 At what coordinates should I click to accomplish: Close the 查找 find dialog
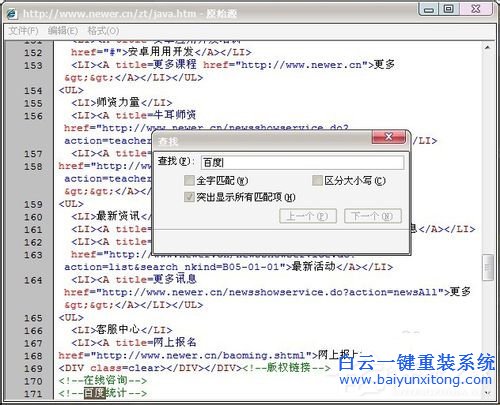tap(389, 137)
